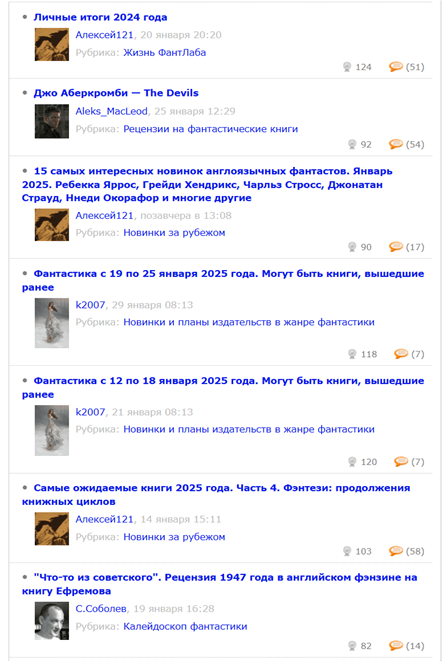Open the comment bubble showing (17)

point(396,247)
